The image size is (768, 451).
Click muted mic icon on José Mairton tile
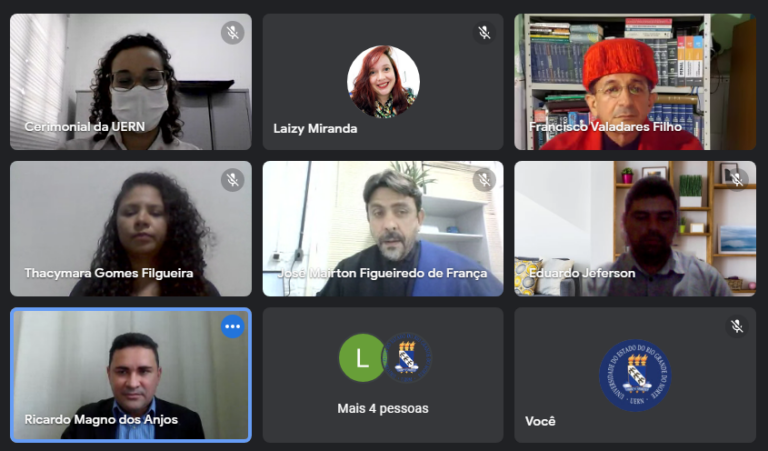click(x=484, y=180)
